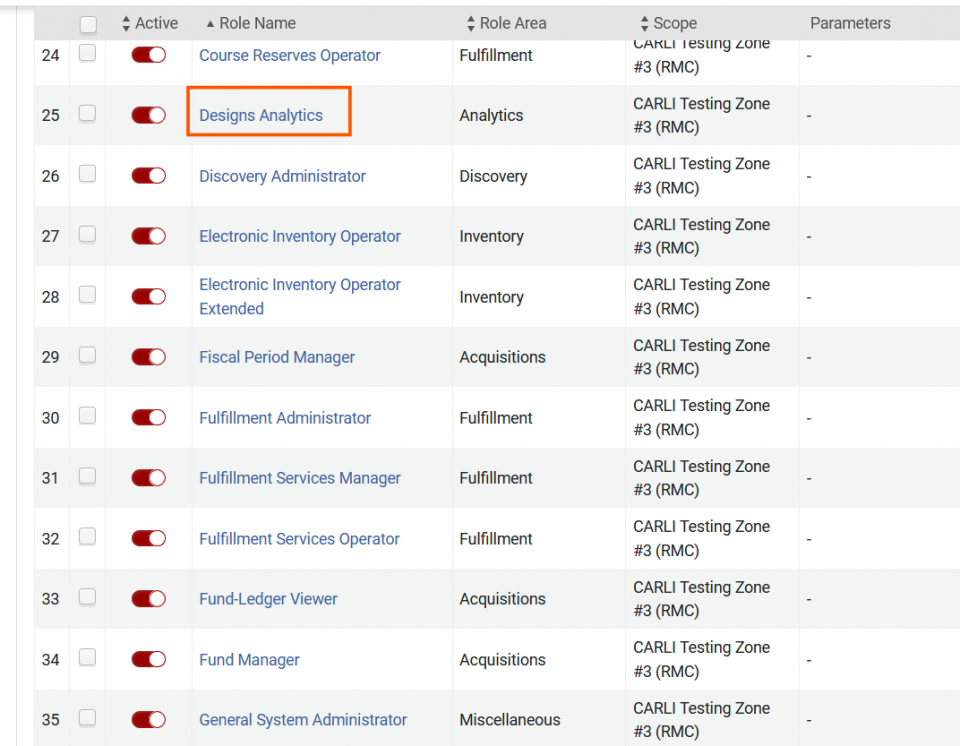Click row number 30
960x746 pixels.
[x=50, y=418]
